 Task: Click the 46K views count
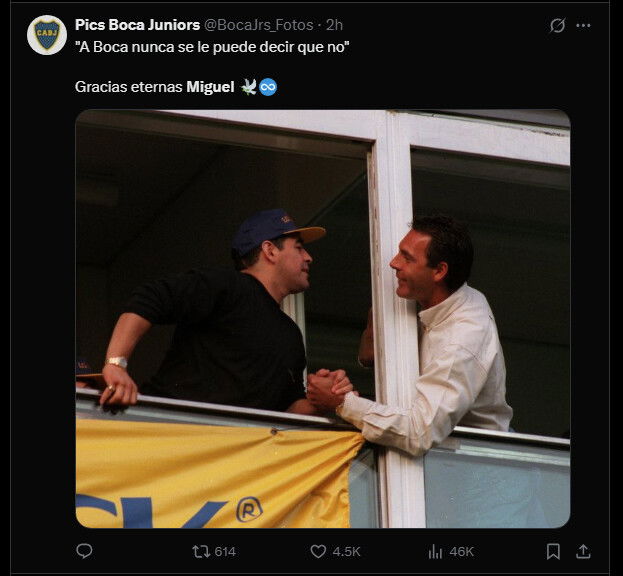(462, 551)
